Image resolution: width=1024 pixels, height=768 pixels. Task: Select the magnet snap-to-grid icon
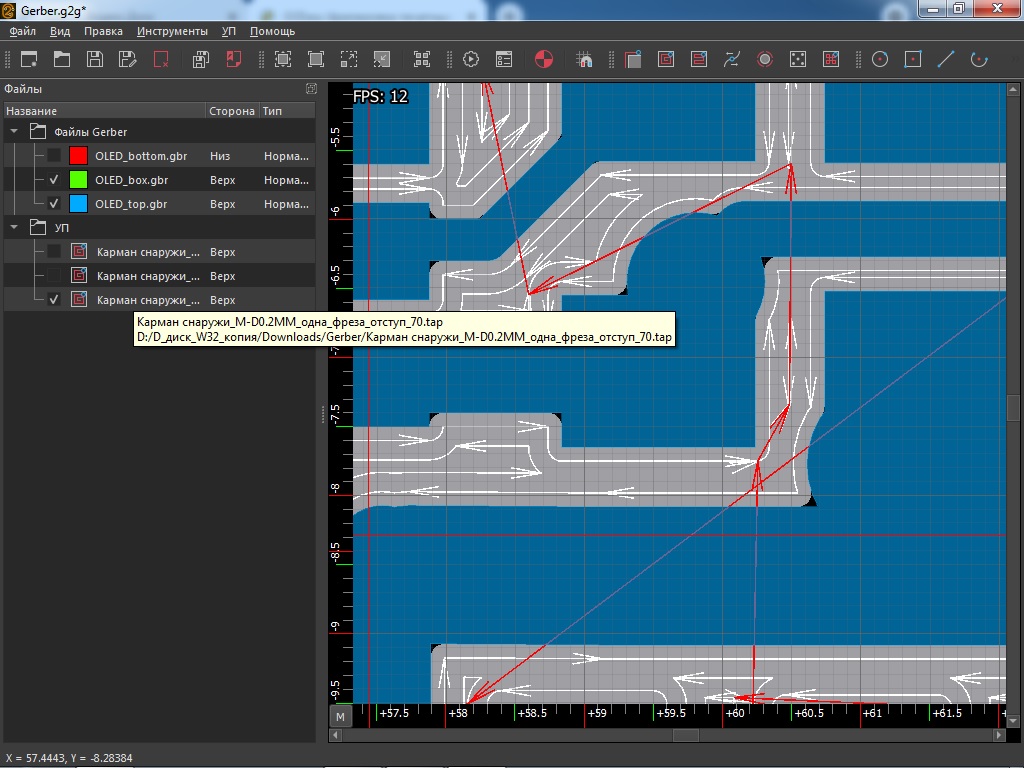point(586,59)
